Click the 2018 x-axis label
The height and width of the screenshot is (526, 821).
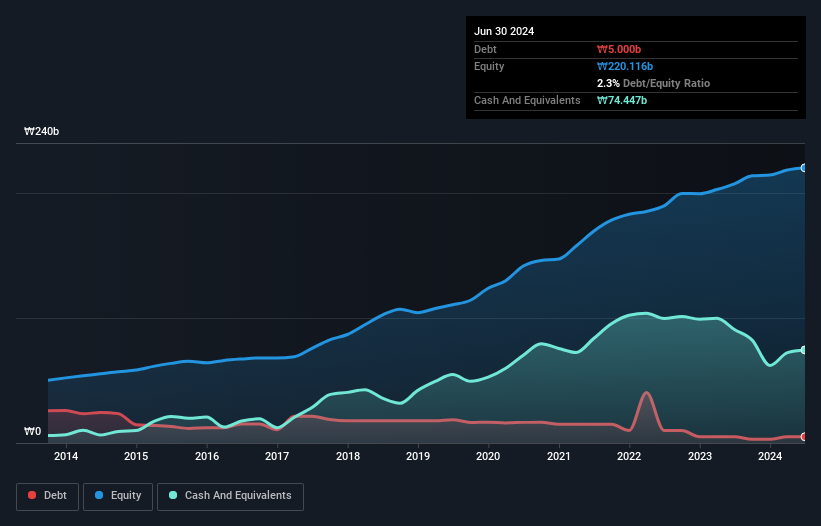click(x=348, y=456)
